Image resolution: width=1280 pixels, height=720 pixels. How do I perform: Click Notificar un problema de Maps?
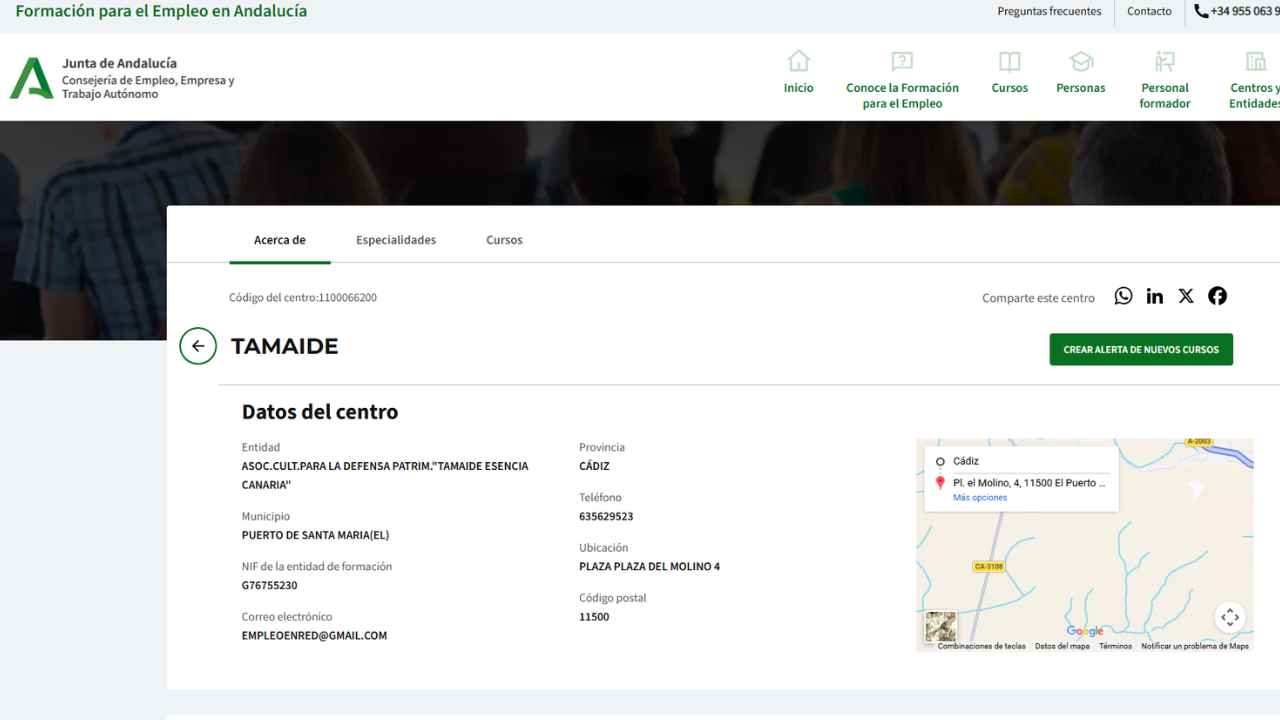click(x=1195, y=646)
